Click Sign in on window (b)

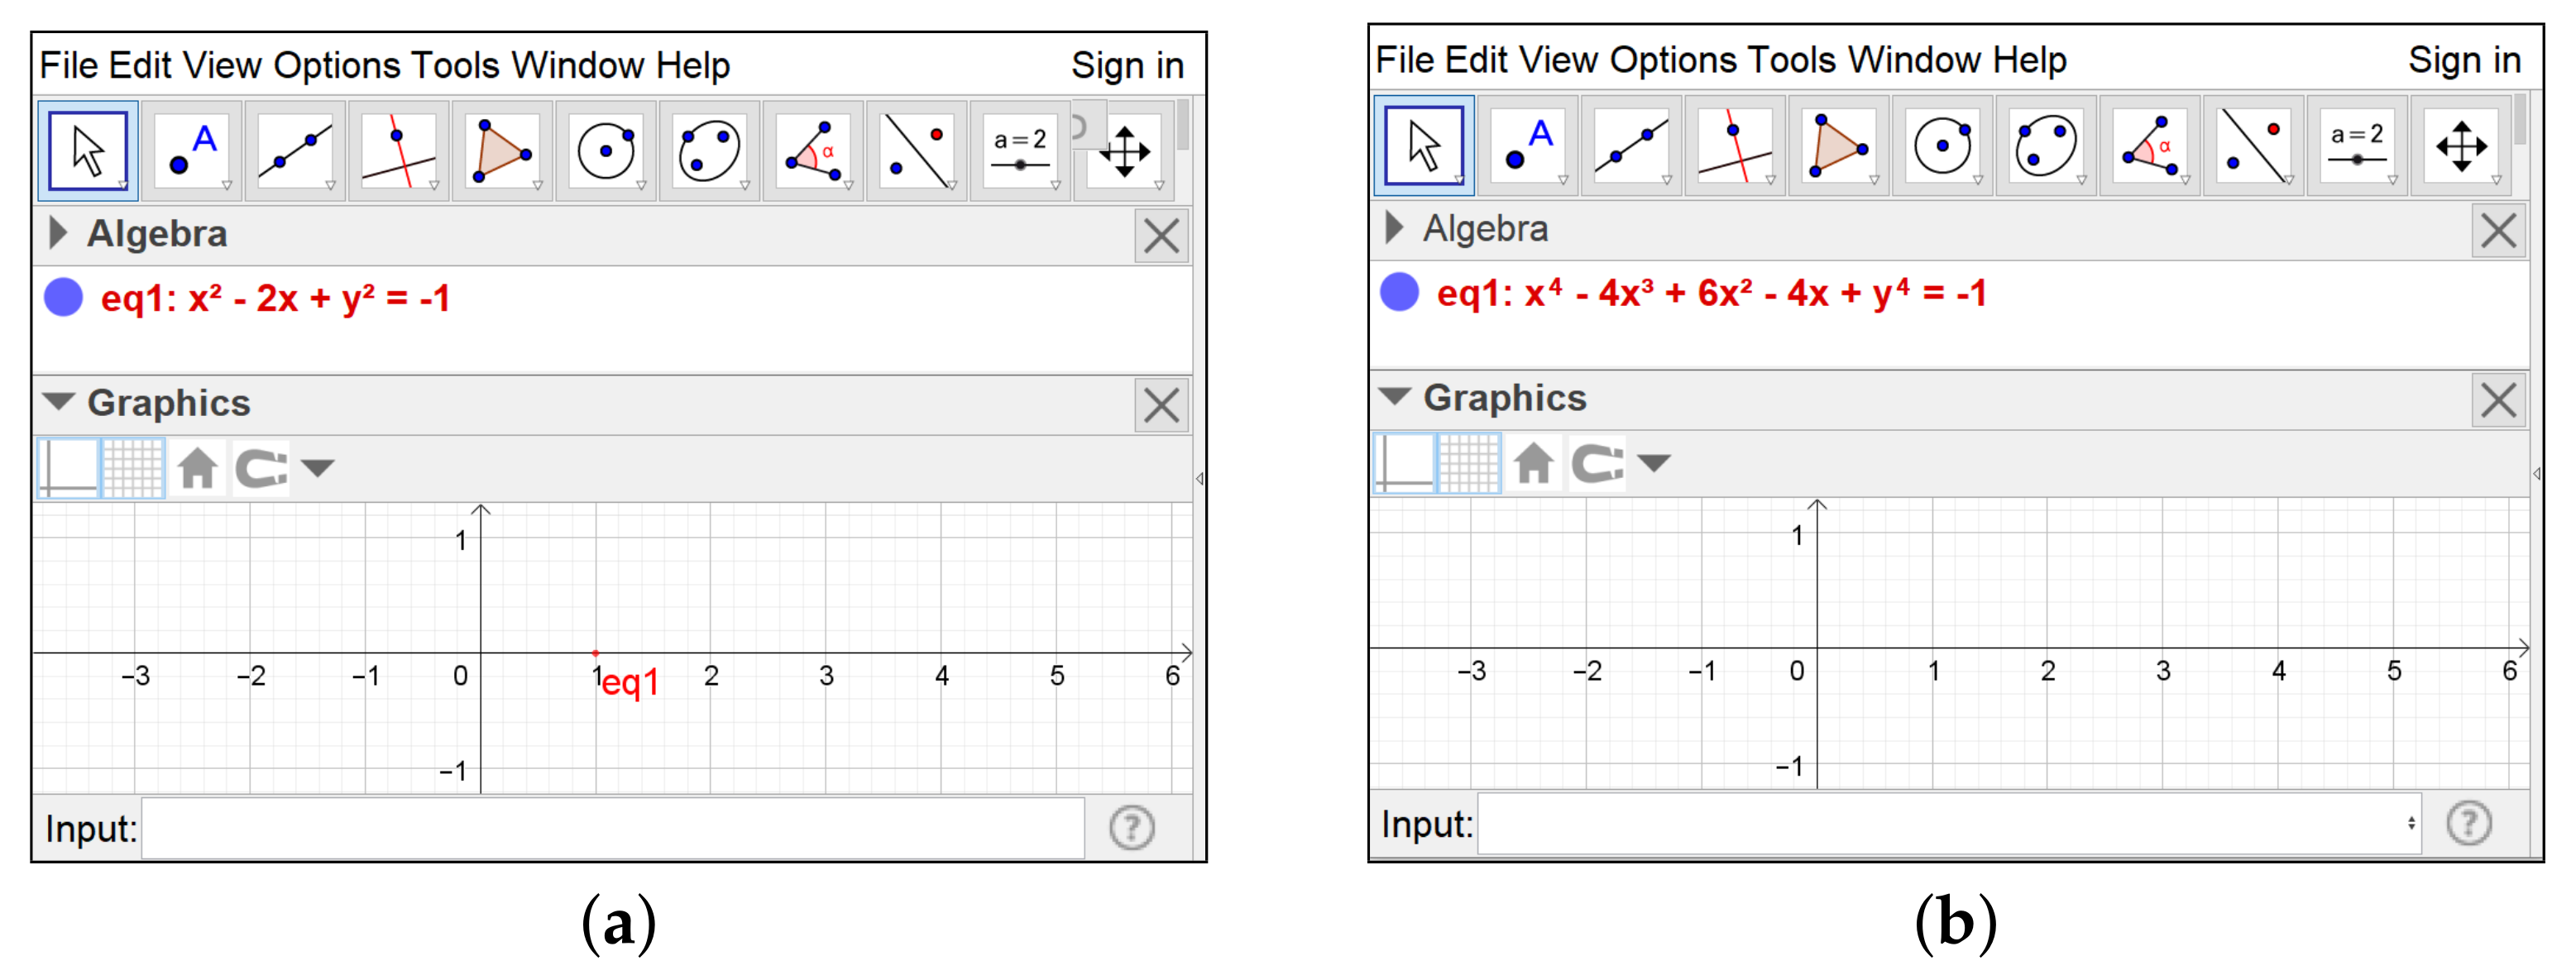click(2463, 61)
